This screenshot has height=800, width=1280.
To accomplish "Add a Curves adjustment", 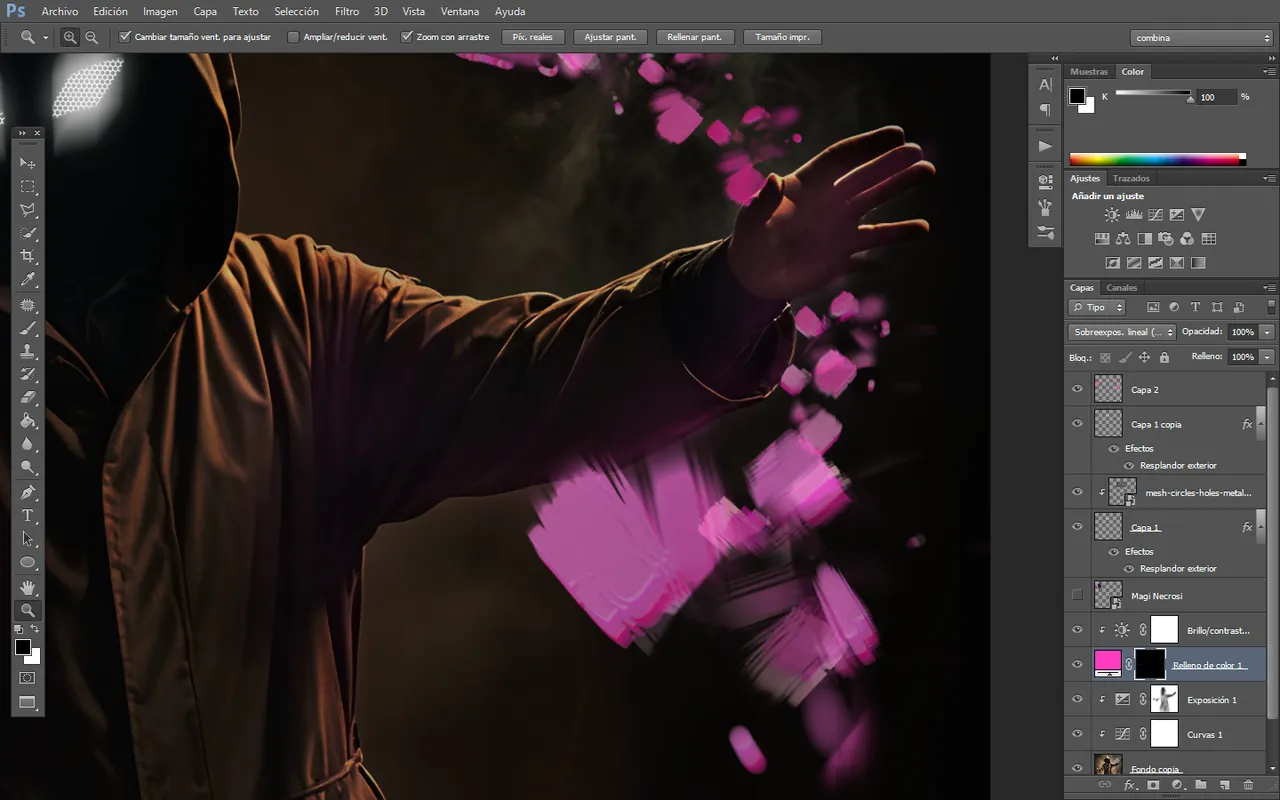I will tap(1155, 214).
